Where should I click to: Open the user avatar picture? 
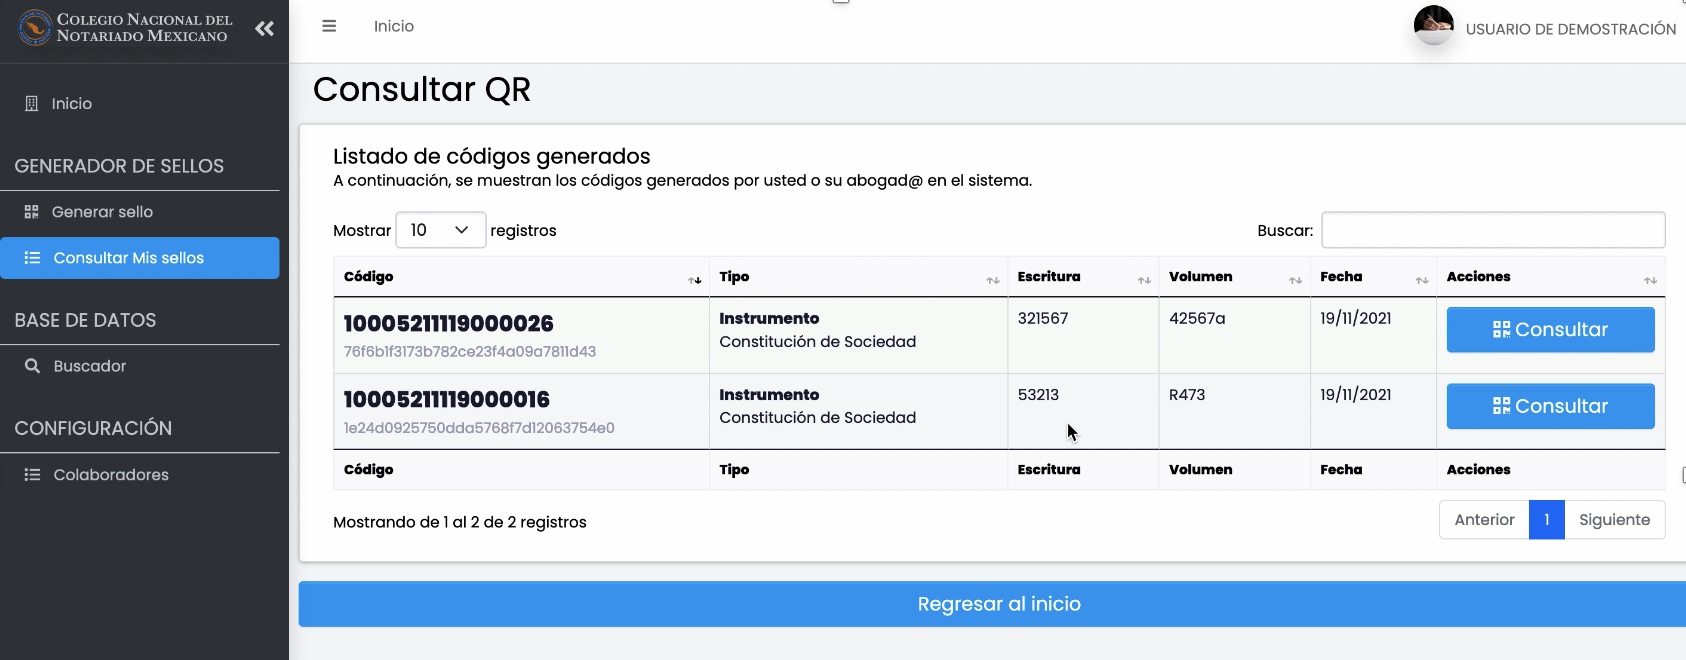[x=1433, y=25]
